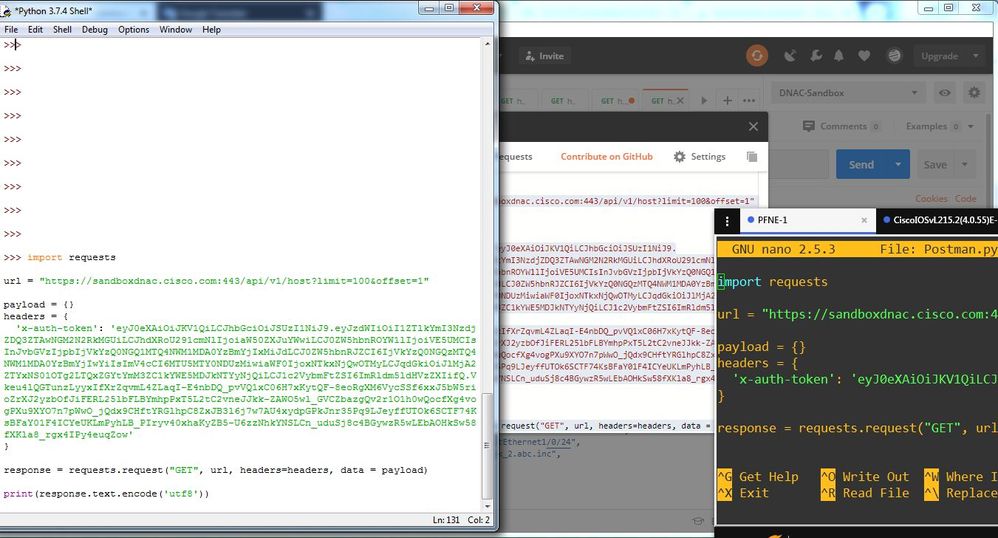Click the response = requests.request line in Python Shell
The width and height of the screenshot is (998, 538).
click(215, 470)
